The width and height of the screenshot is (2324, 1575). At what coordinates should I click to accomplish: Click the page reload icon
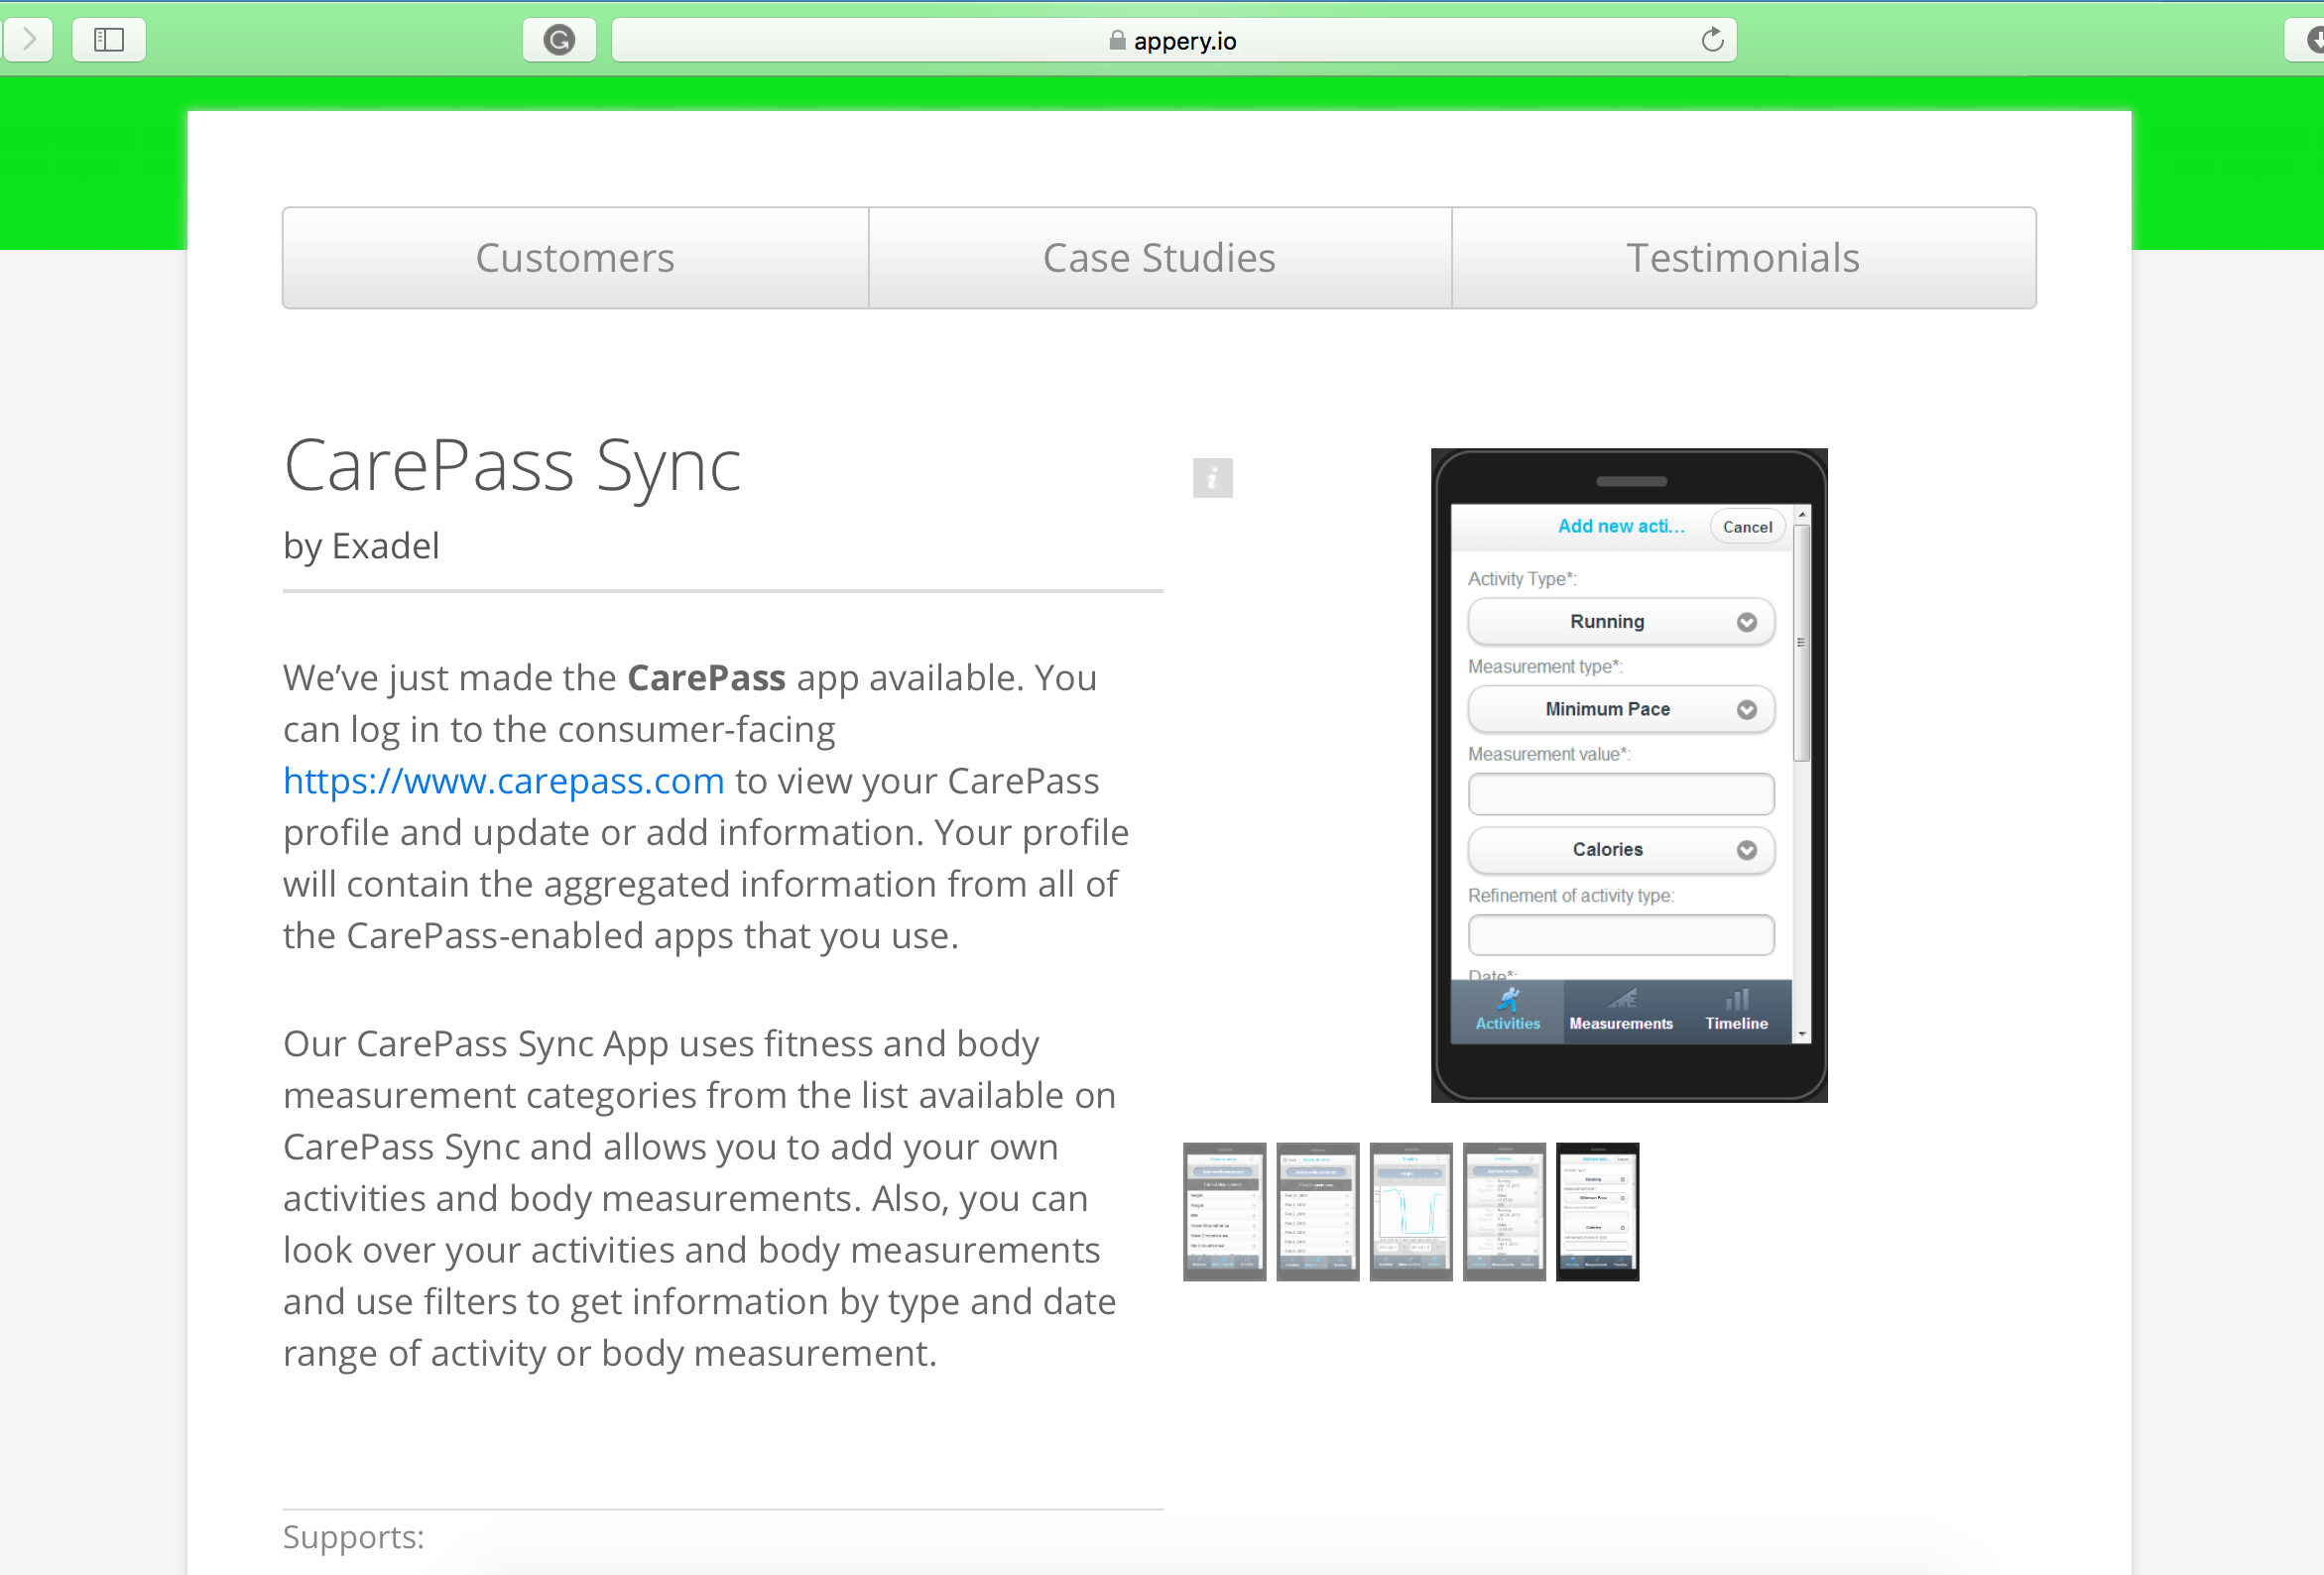(1712, 40)
